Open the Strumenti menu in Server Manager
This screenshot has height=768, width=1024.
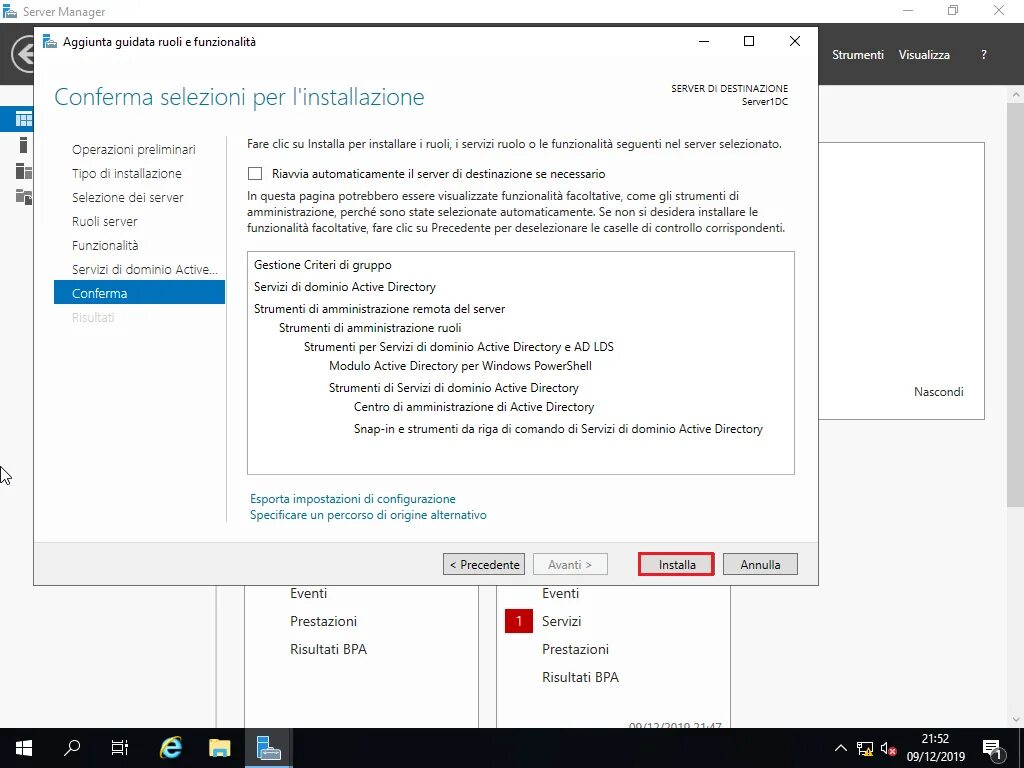857,55
